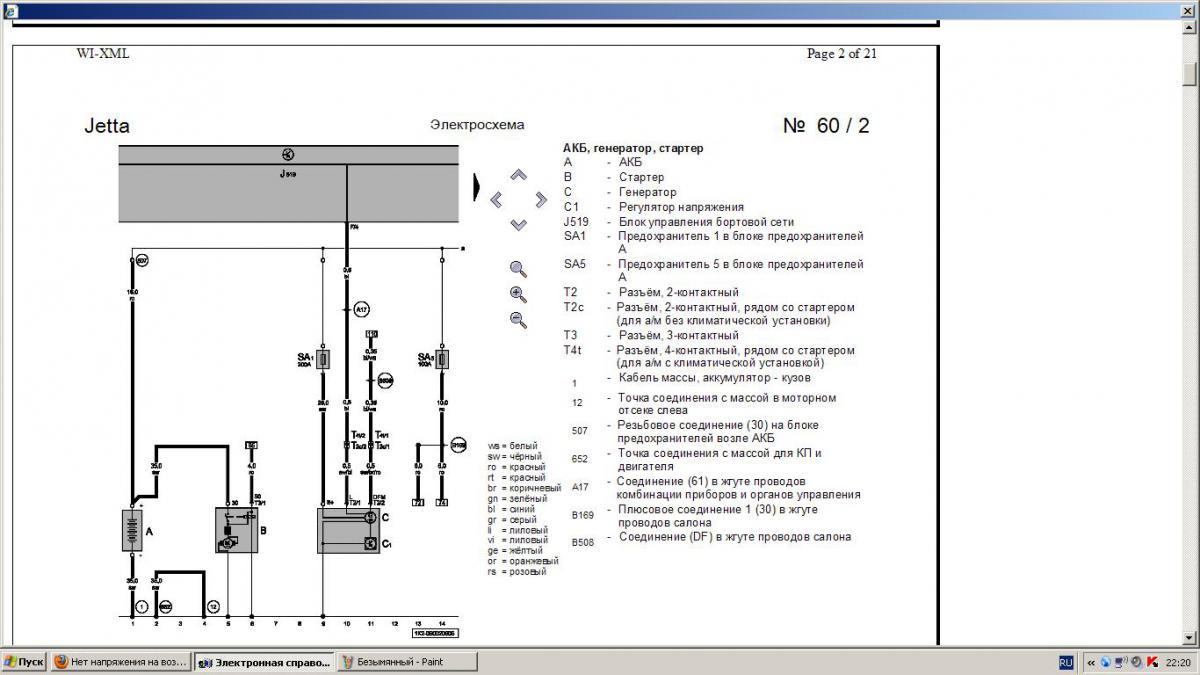Click color code 'sw = чёрный'

517,457
